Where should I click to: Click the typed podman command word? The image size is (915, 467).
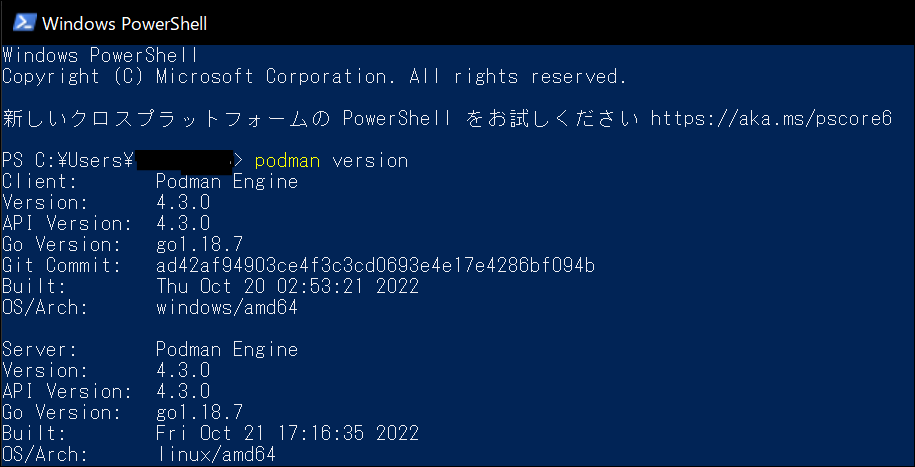[x=288, y=161]
